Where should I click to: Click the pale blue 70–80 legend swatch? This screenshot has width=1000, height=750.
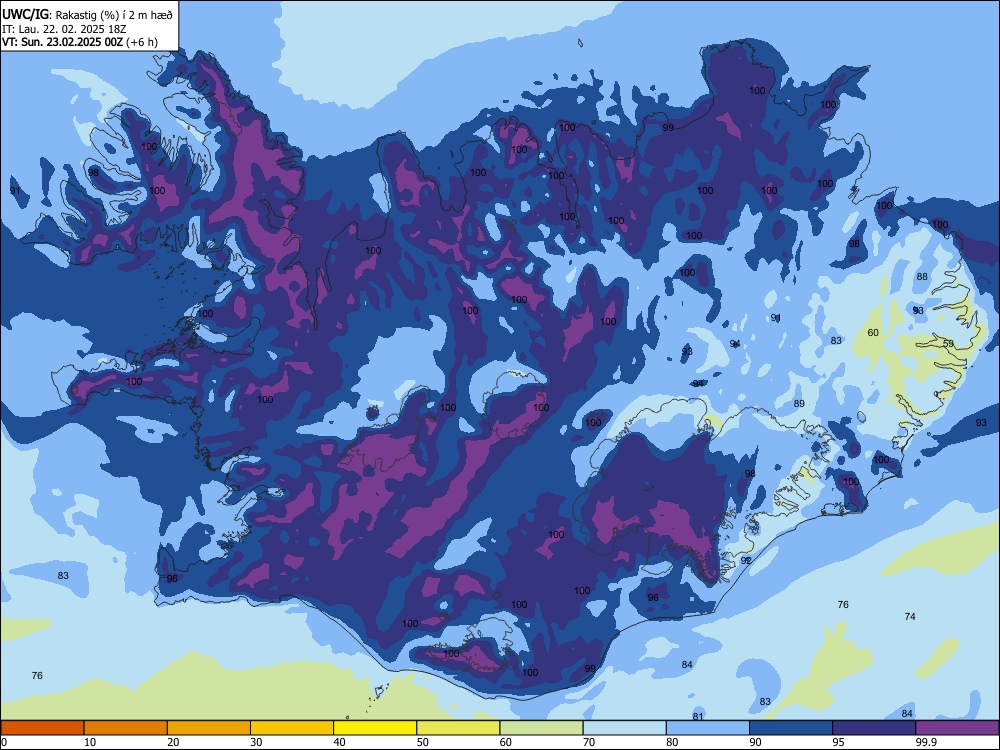[624, 728]
